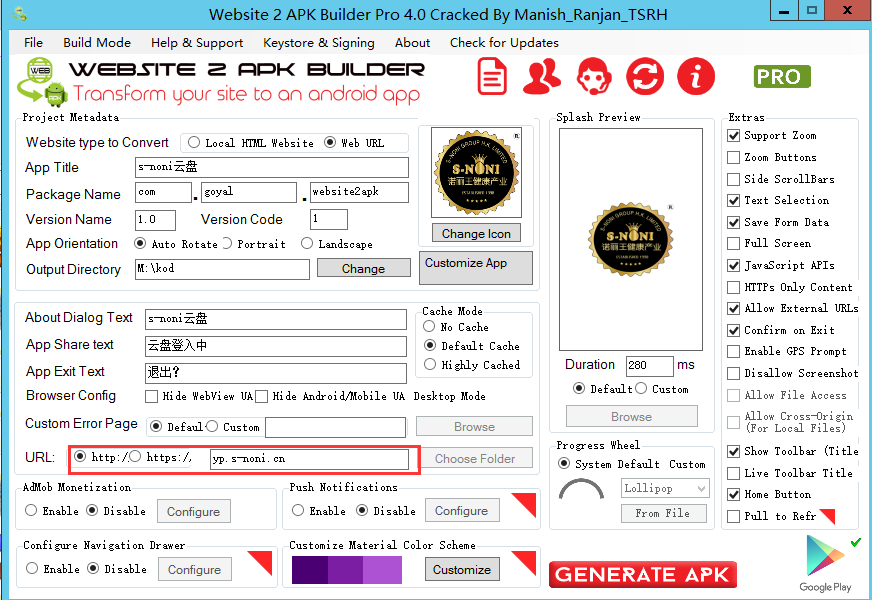Screen dimensions: 872x600
Task: Enable Pull to Refresh checkbox
Action: tap(734, 516)
